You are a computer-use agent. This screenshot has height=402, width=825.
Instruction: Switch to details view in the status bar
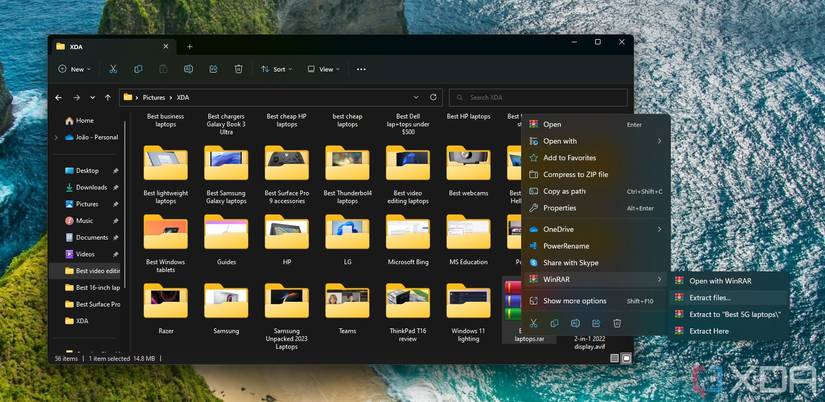(615, 358)
